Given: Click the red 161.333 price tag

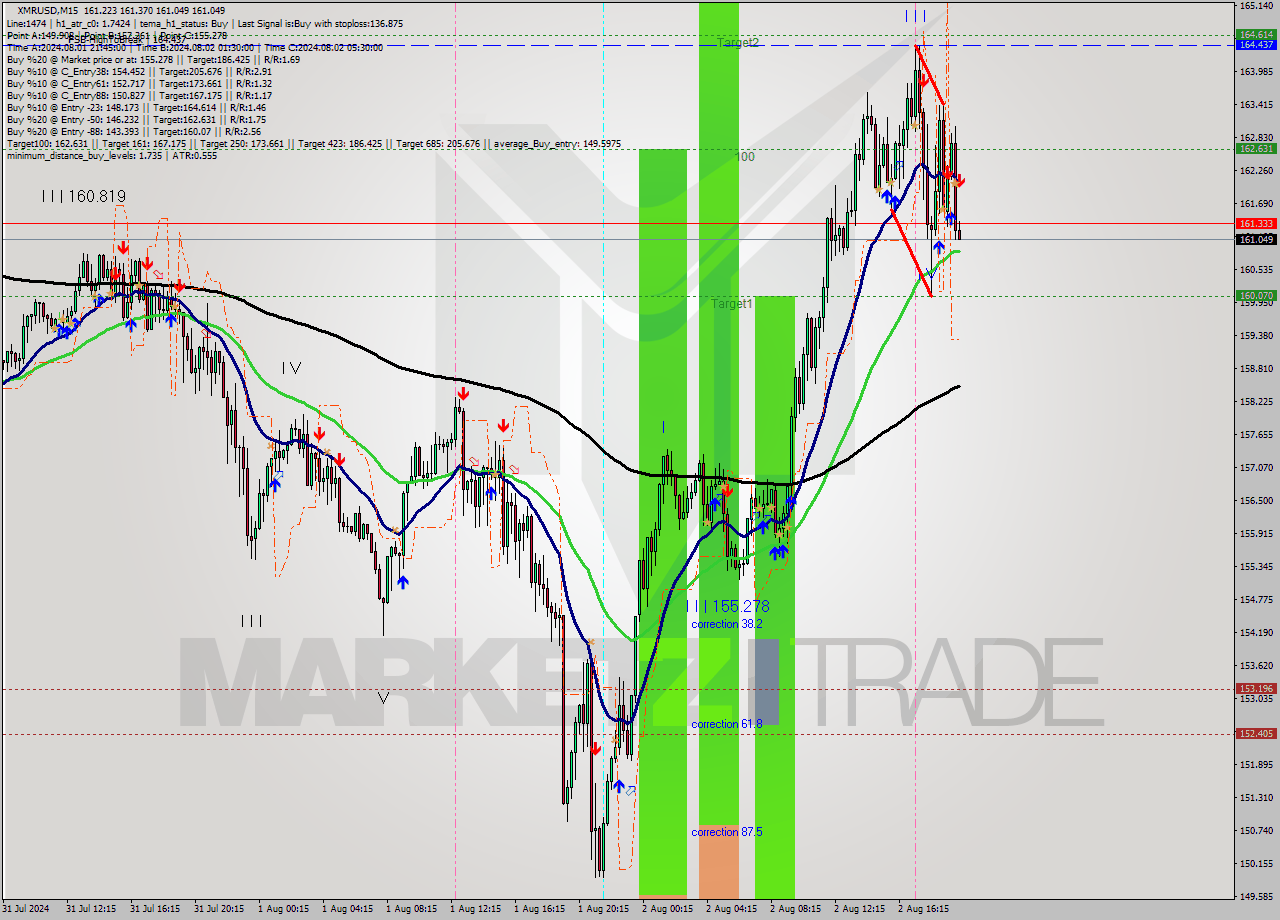Looking at the screenshot, I should tap(1256, 224).
